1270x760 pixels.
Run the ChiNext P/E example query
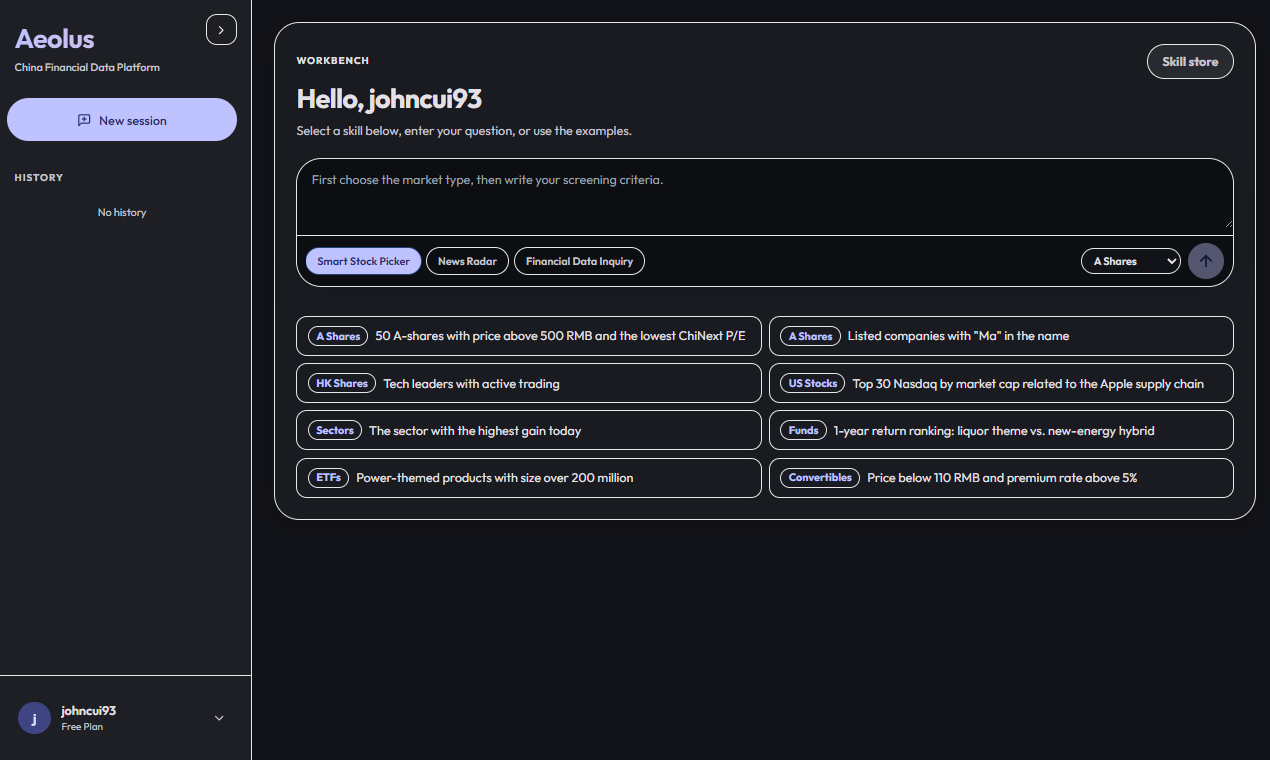click(528, 336)
